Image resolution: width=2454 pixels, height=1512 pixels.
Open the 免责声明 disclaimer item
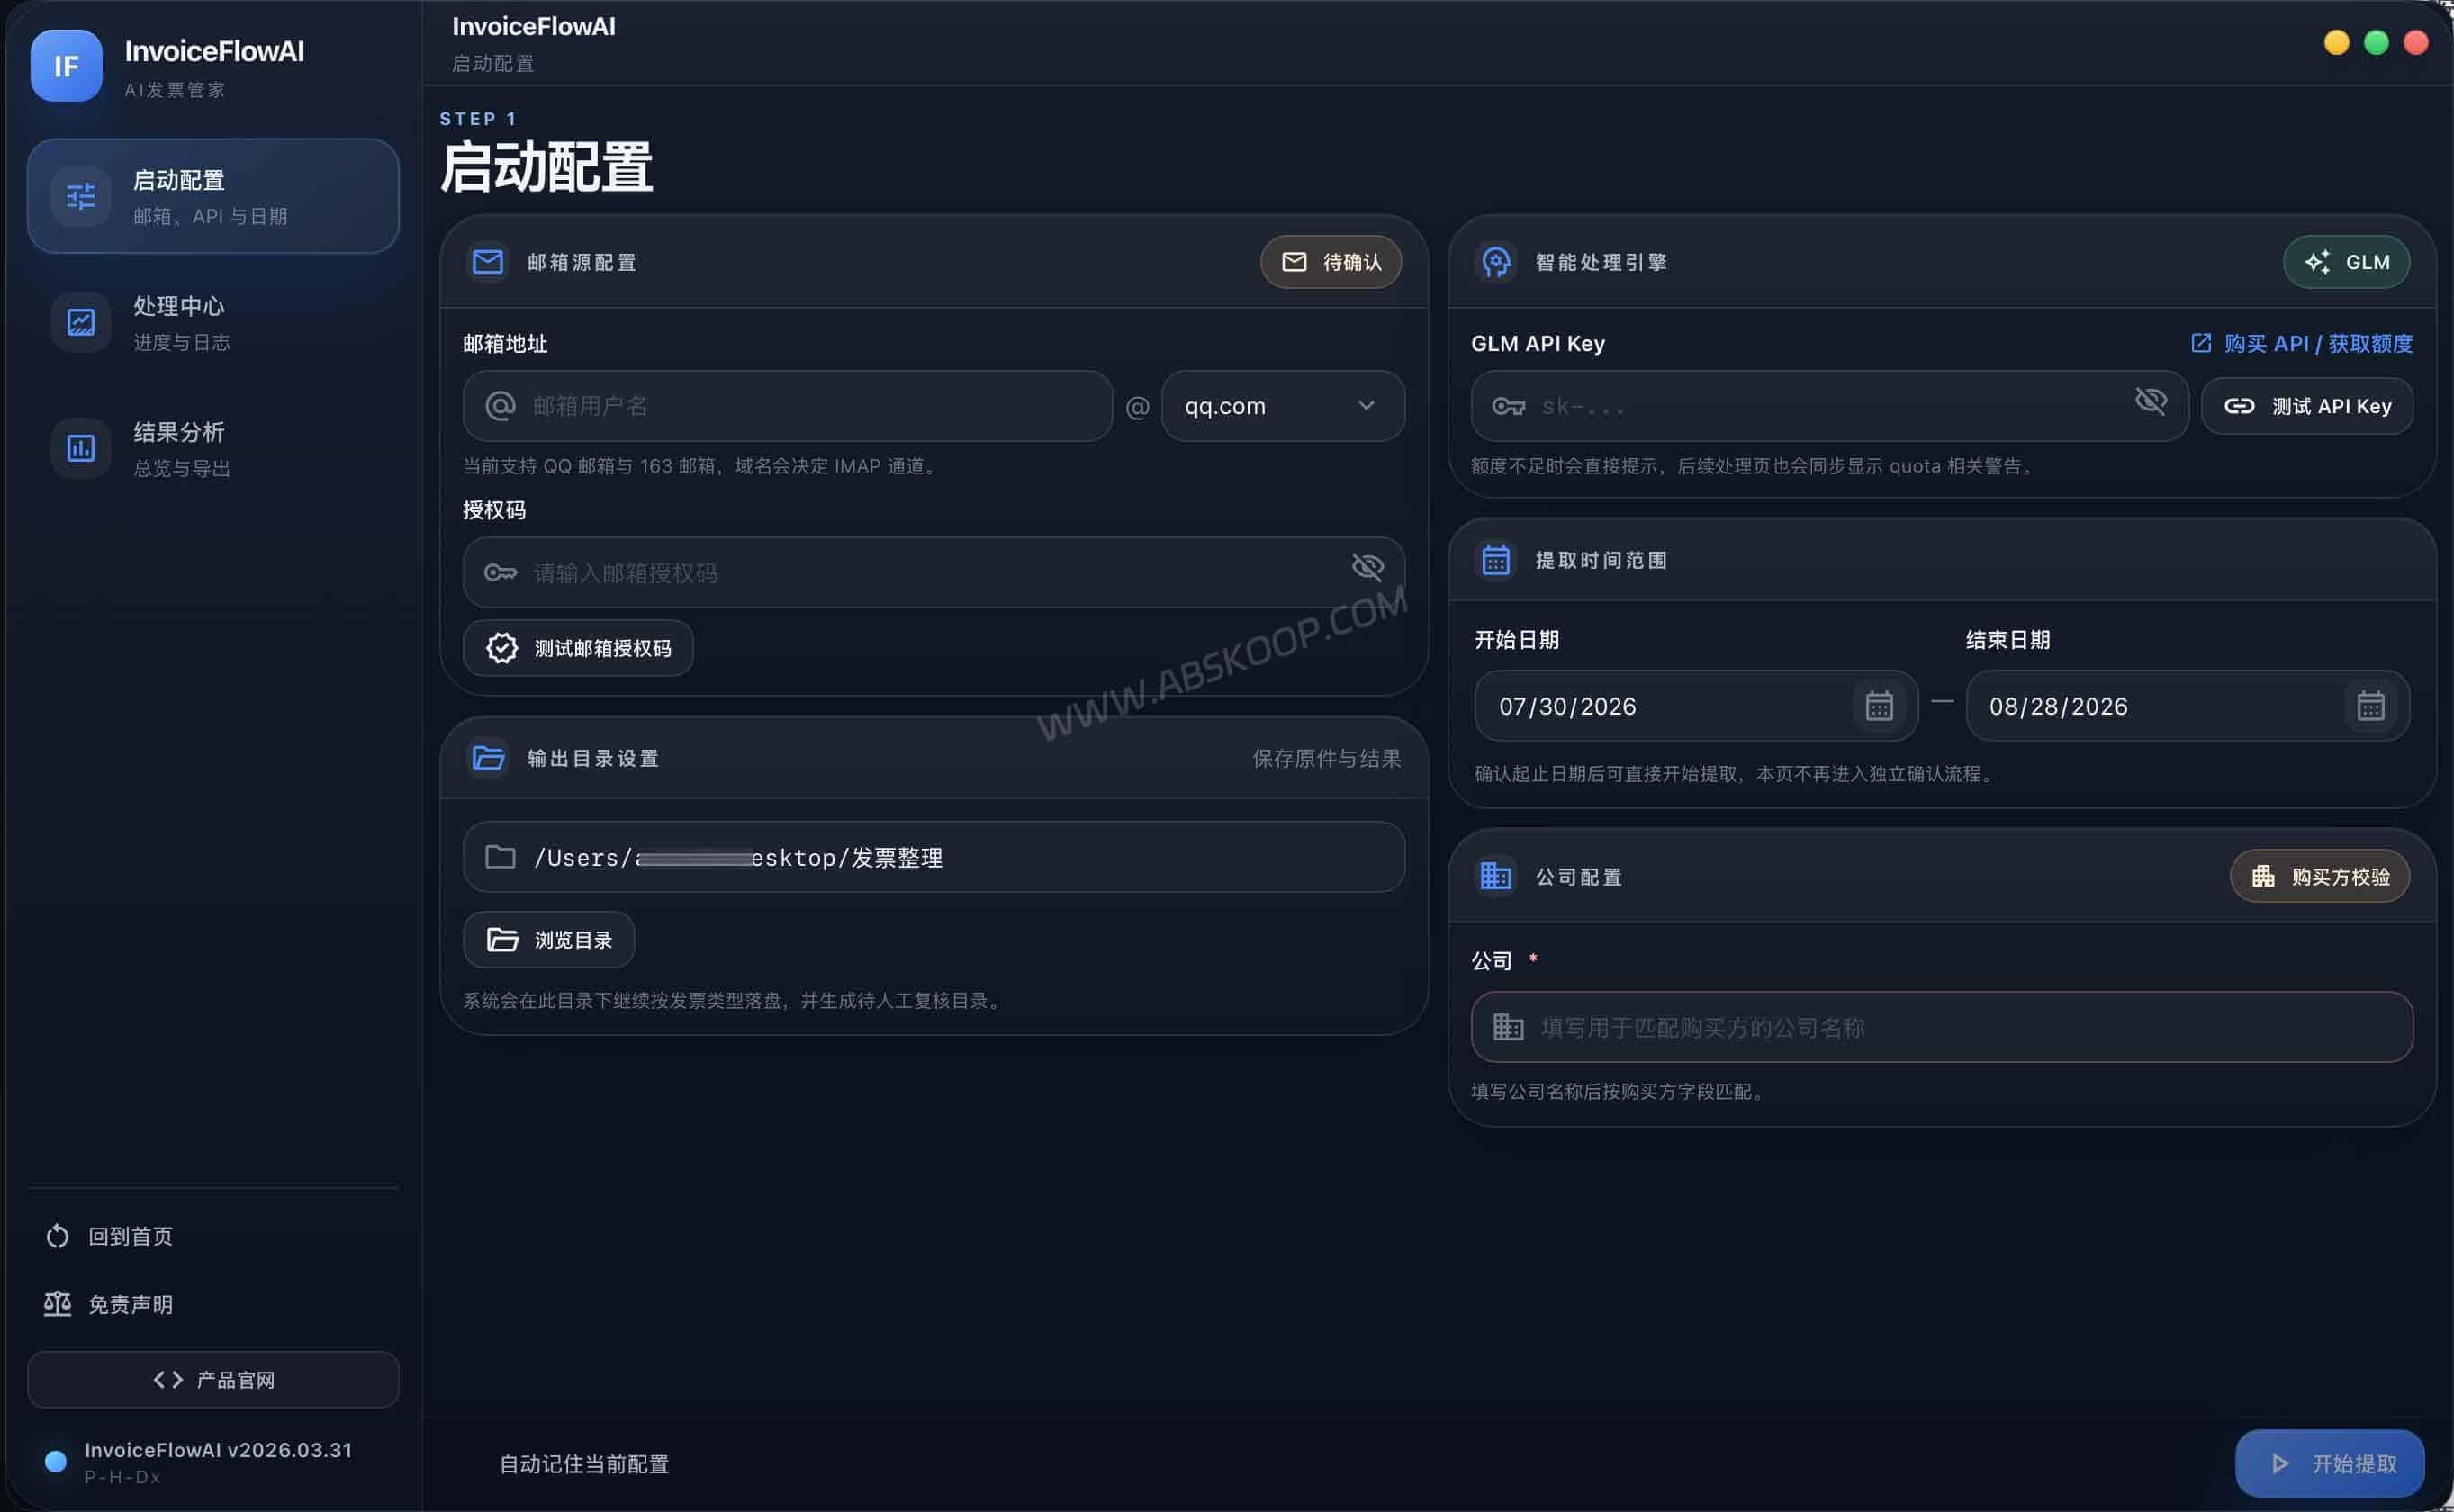[109, 1304]
